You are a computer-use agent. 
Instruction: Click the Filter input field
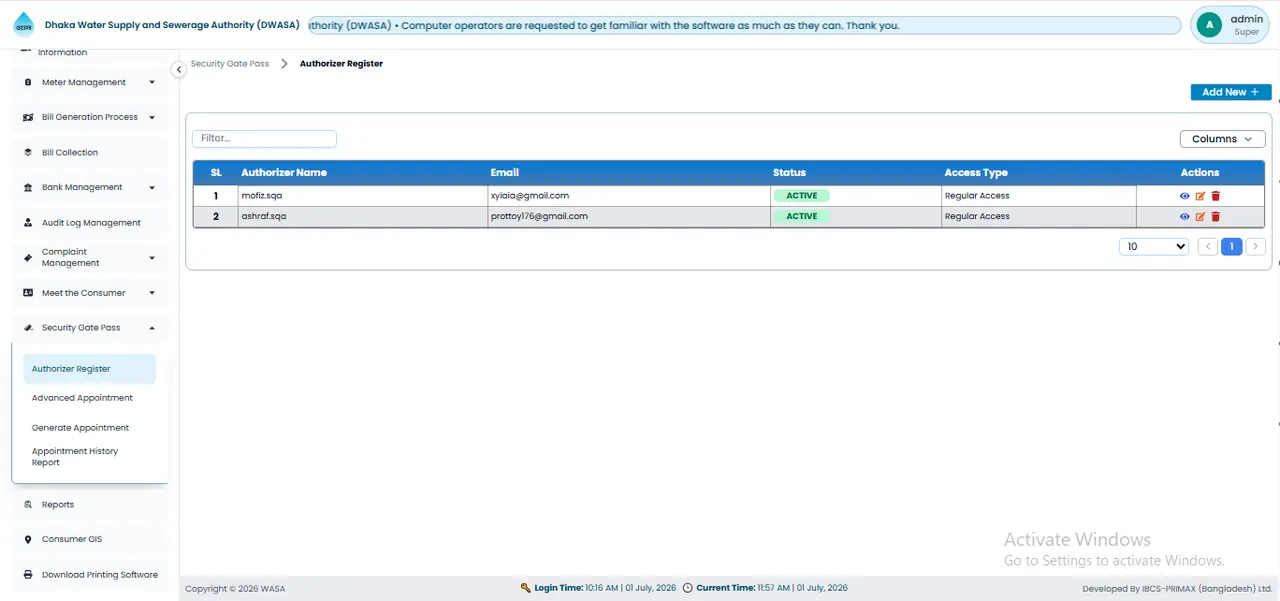264,139
